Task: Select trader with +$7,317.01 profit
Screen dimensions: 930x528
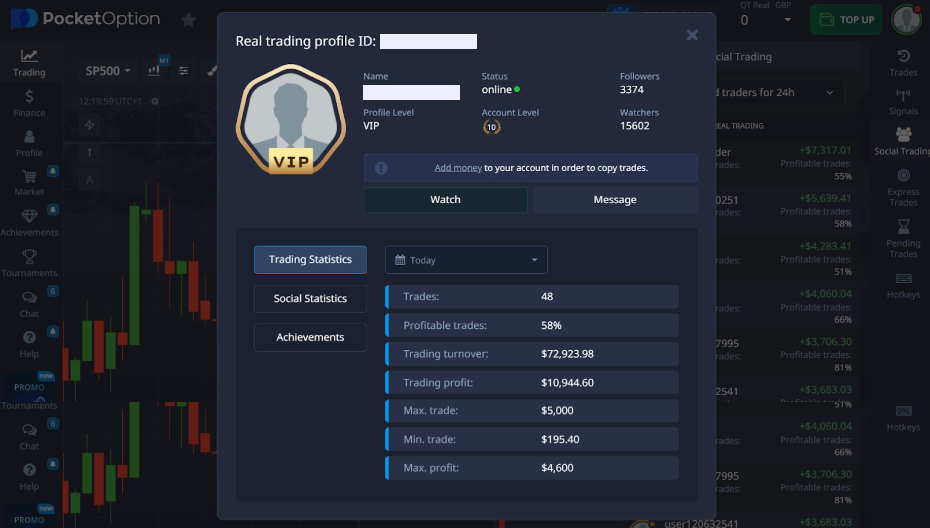Action: (786, 163)
